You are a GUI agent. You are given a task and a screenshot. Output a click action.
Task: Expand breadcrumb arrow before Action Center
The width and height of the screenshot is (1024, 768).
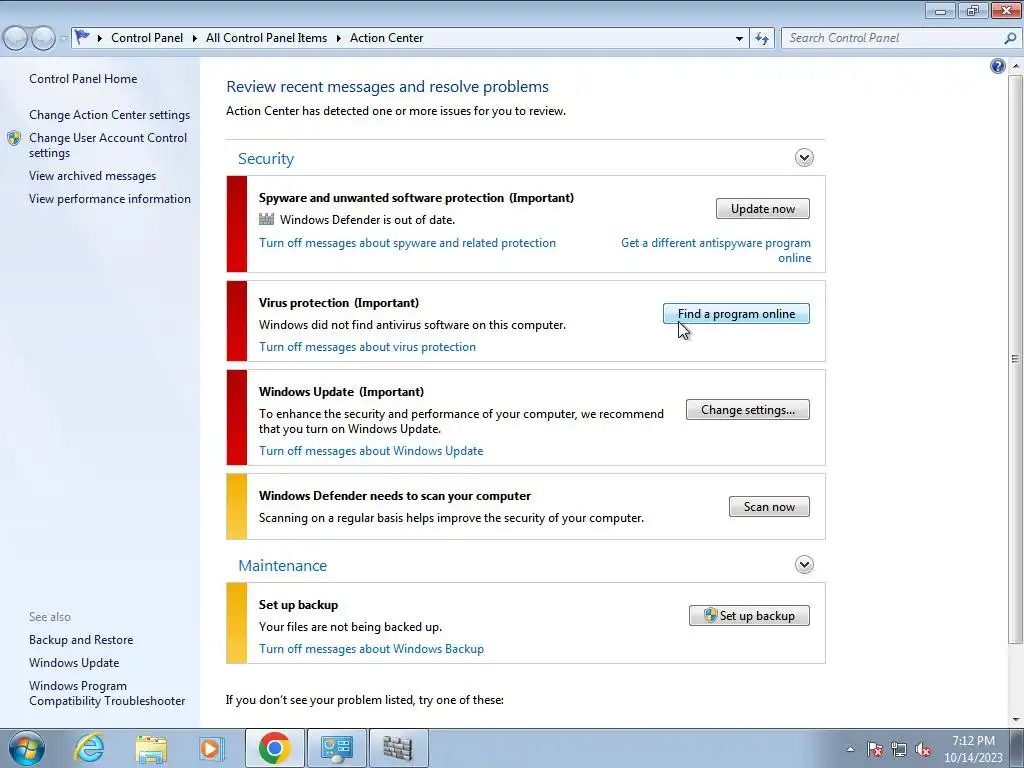pyautogui.click(x=338, y=38)
